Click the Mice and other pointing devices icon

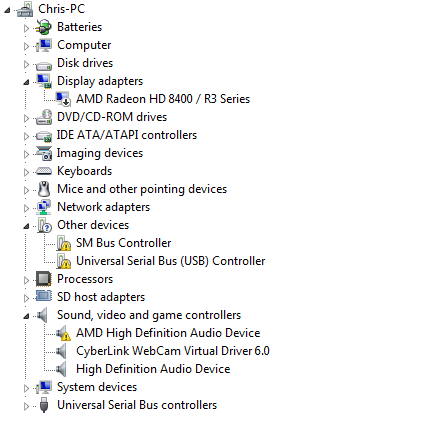point(44,189)
